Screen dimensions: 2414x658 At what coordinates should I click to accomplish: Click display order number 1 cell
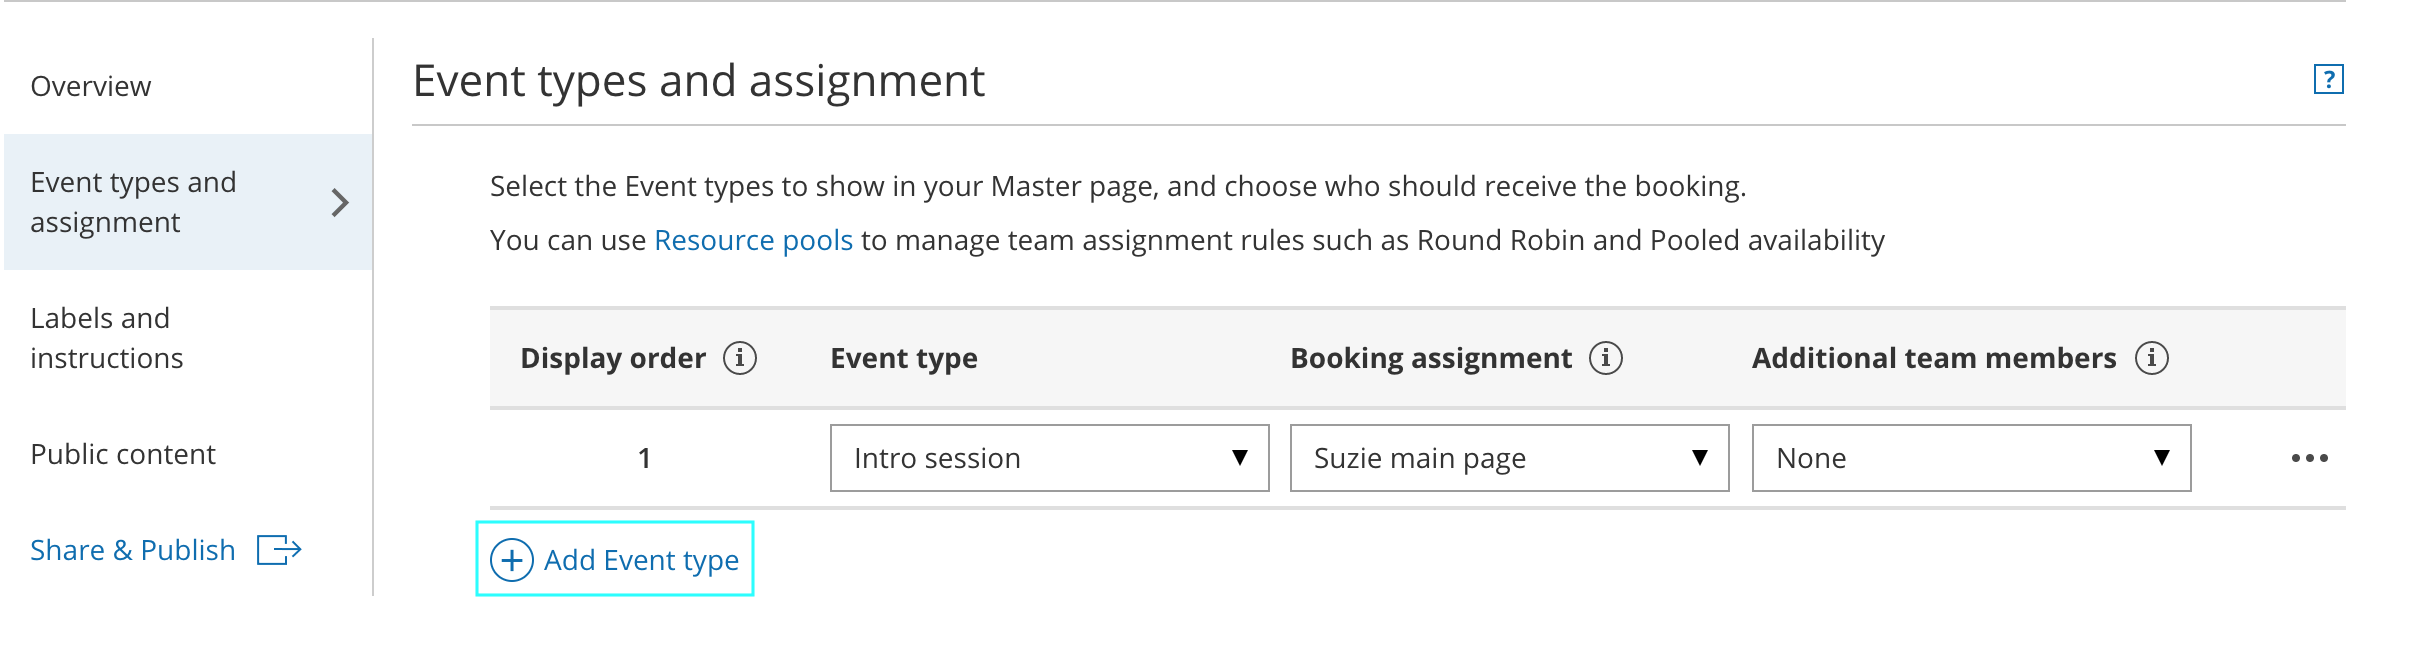click(x=645, y=458)
